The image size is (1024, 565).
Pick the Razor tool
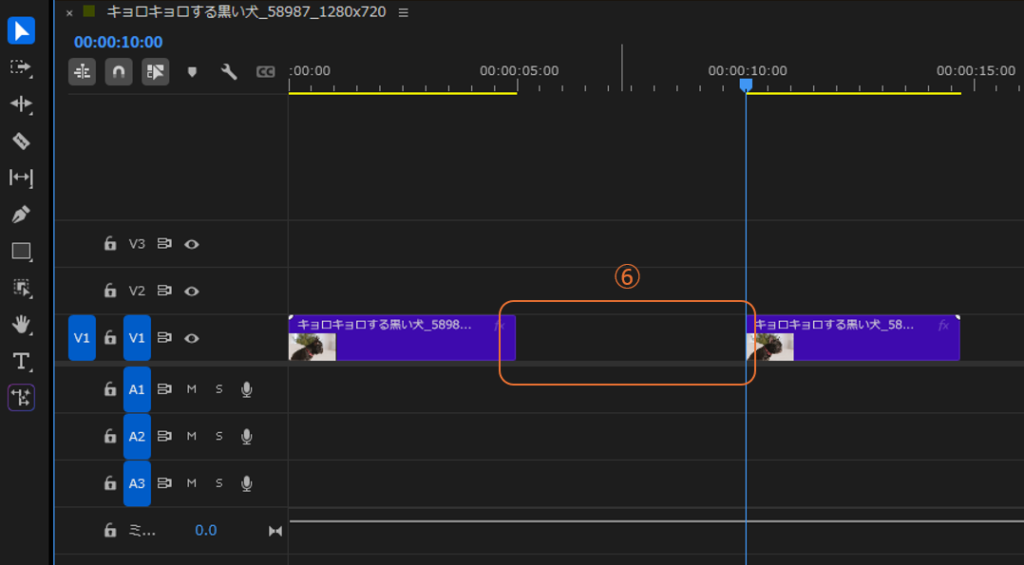click(x=21, y=141)
